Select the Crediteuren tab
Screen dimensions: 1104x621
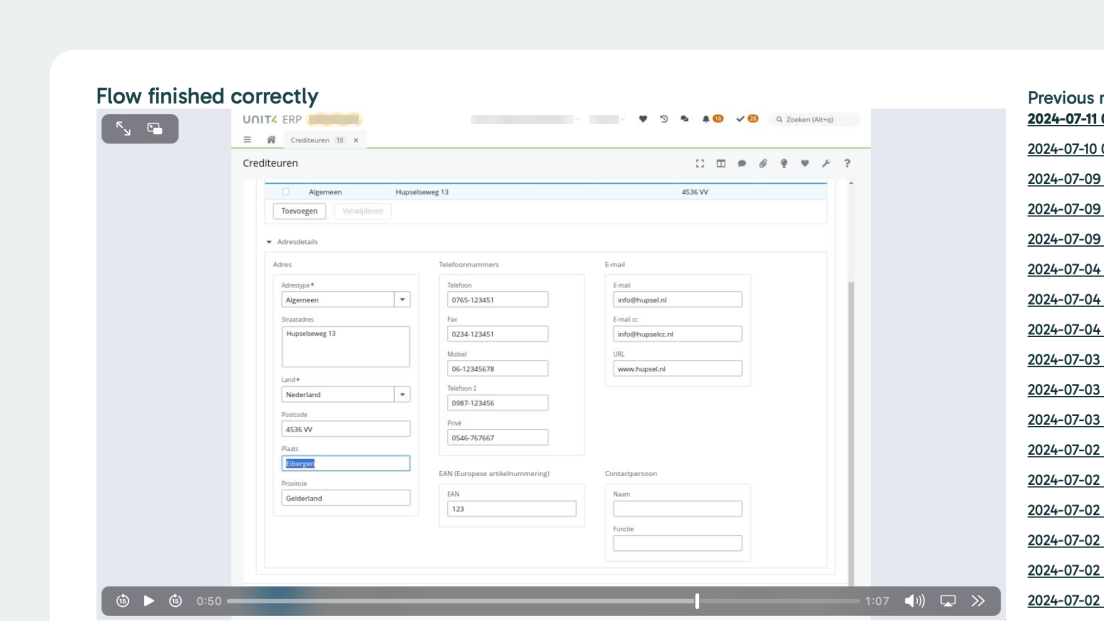point(310,140)
